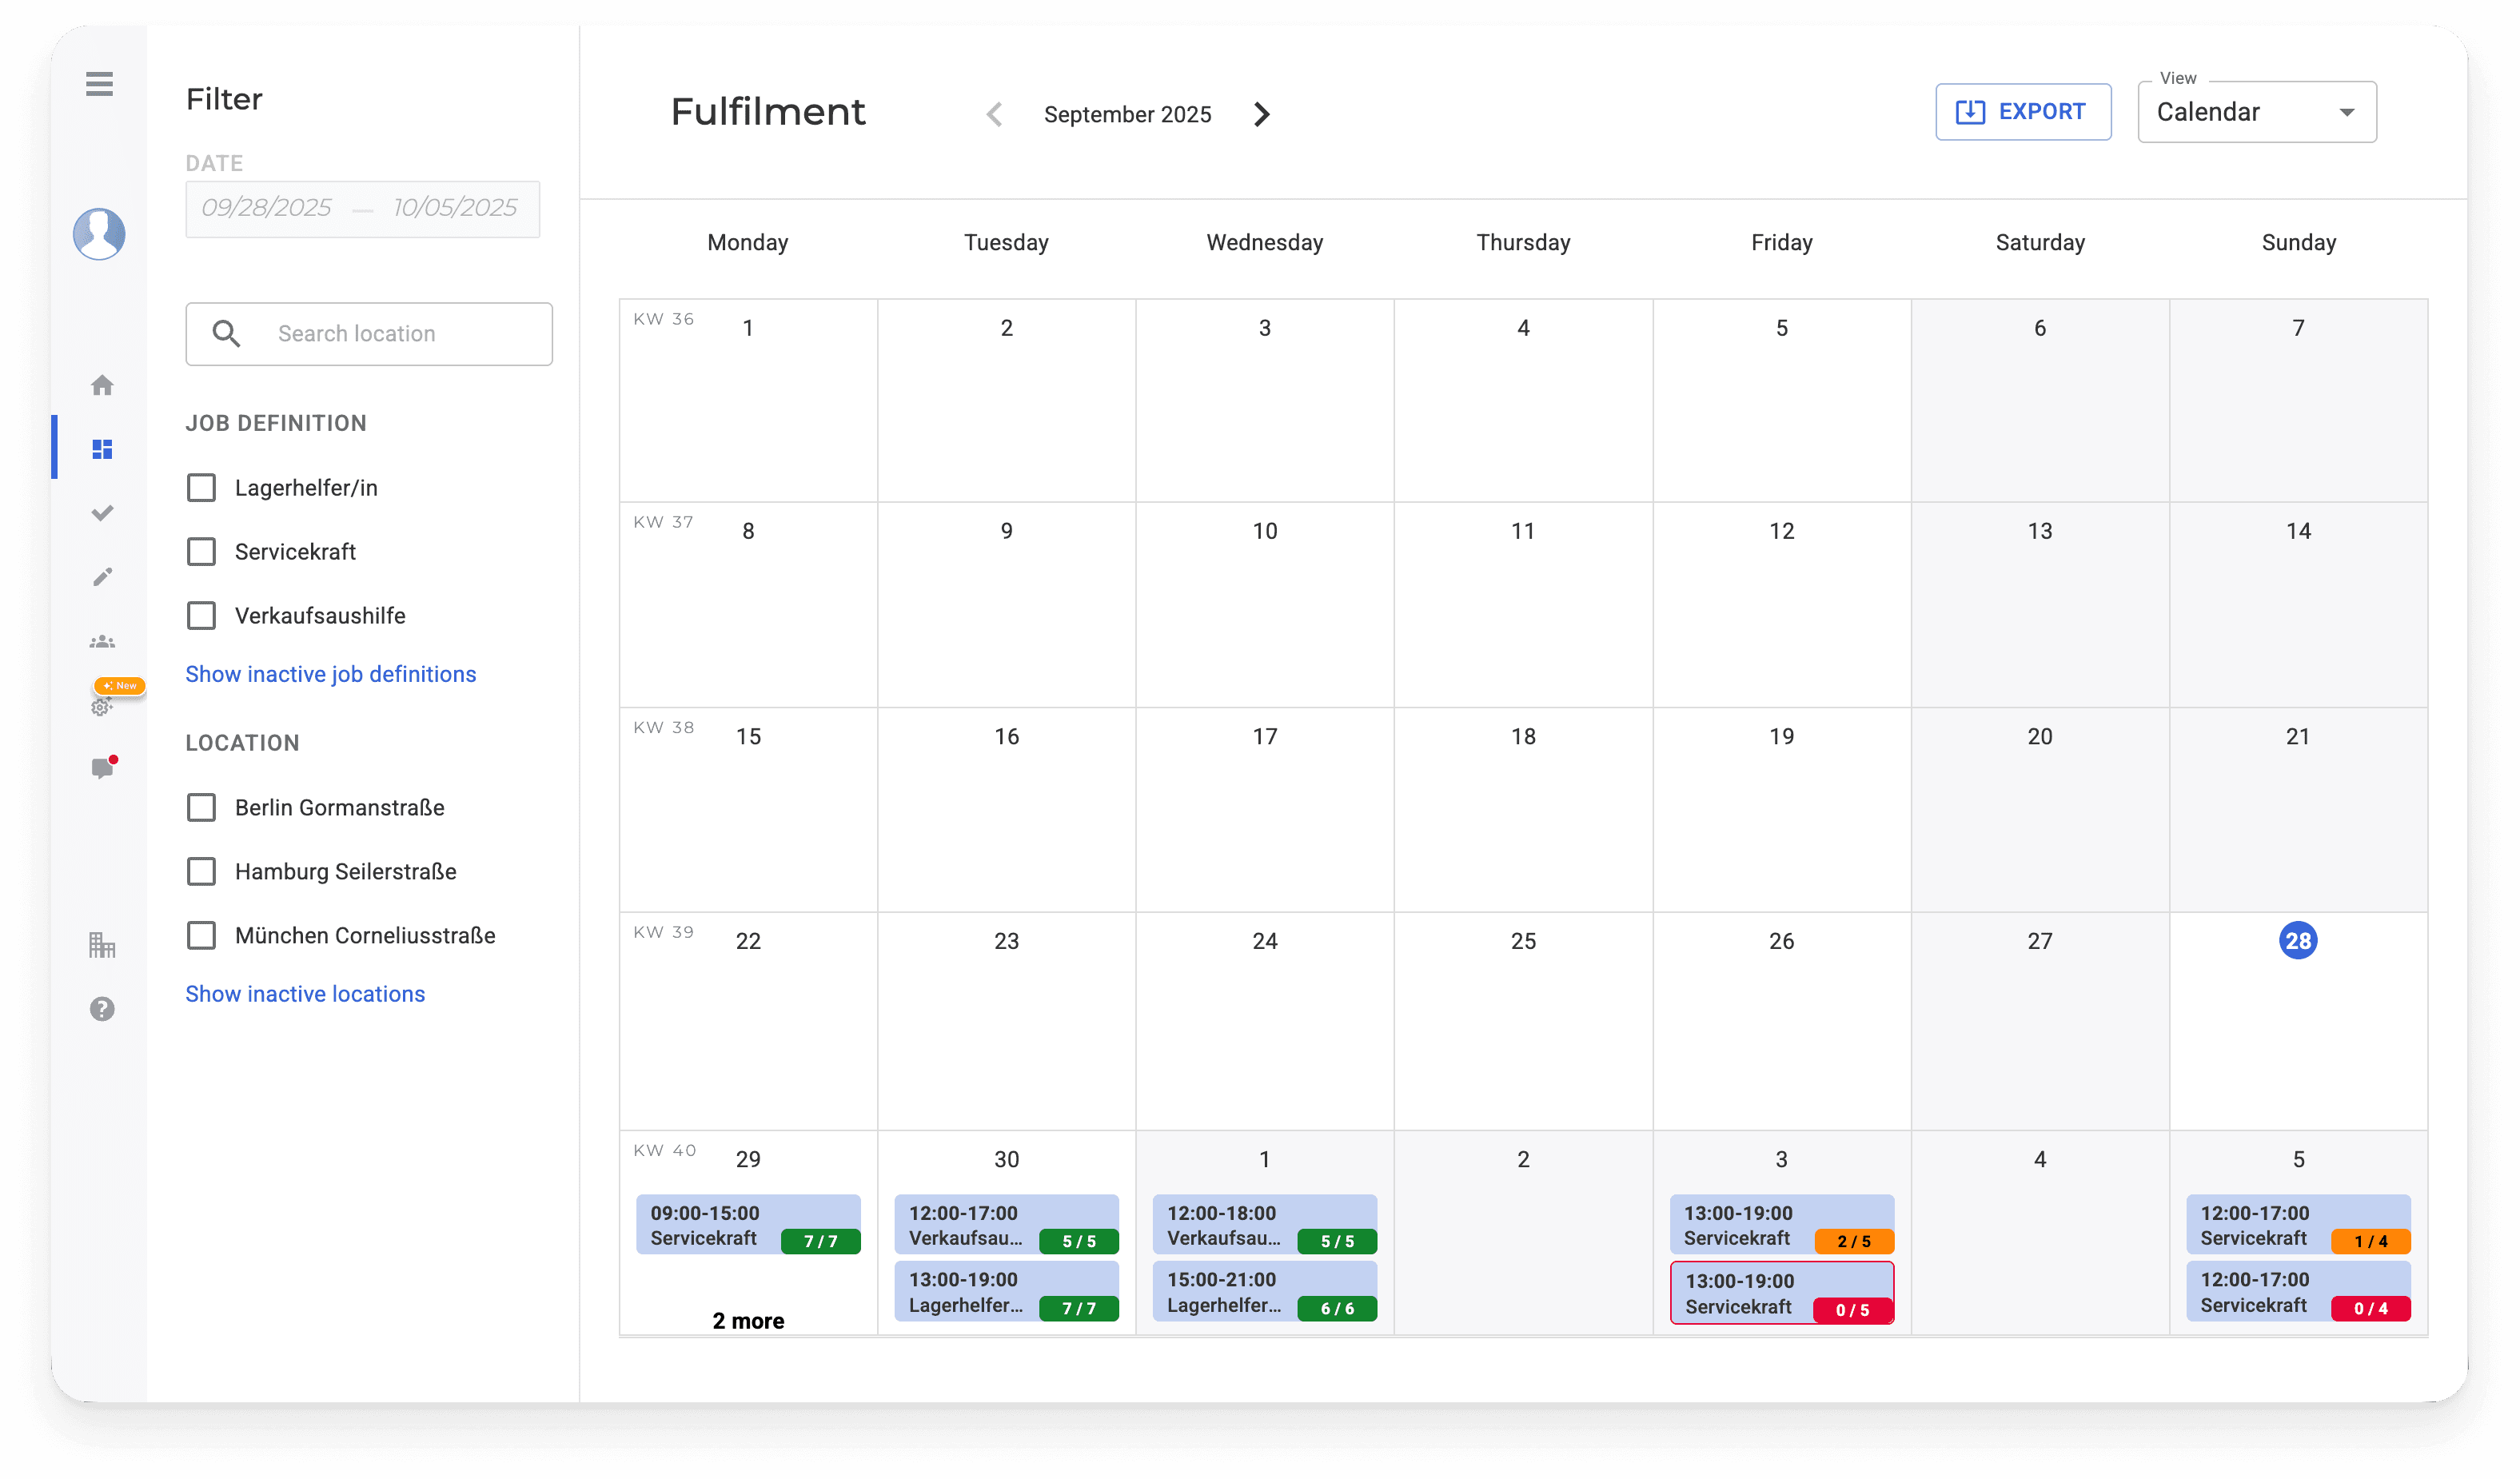Open the dashboard grid icon
The image size is (2520, 1479).
[x=102, y=449]
